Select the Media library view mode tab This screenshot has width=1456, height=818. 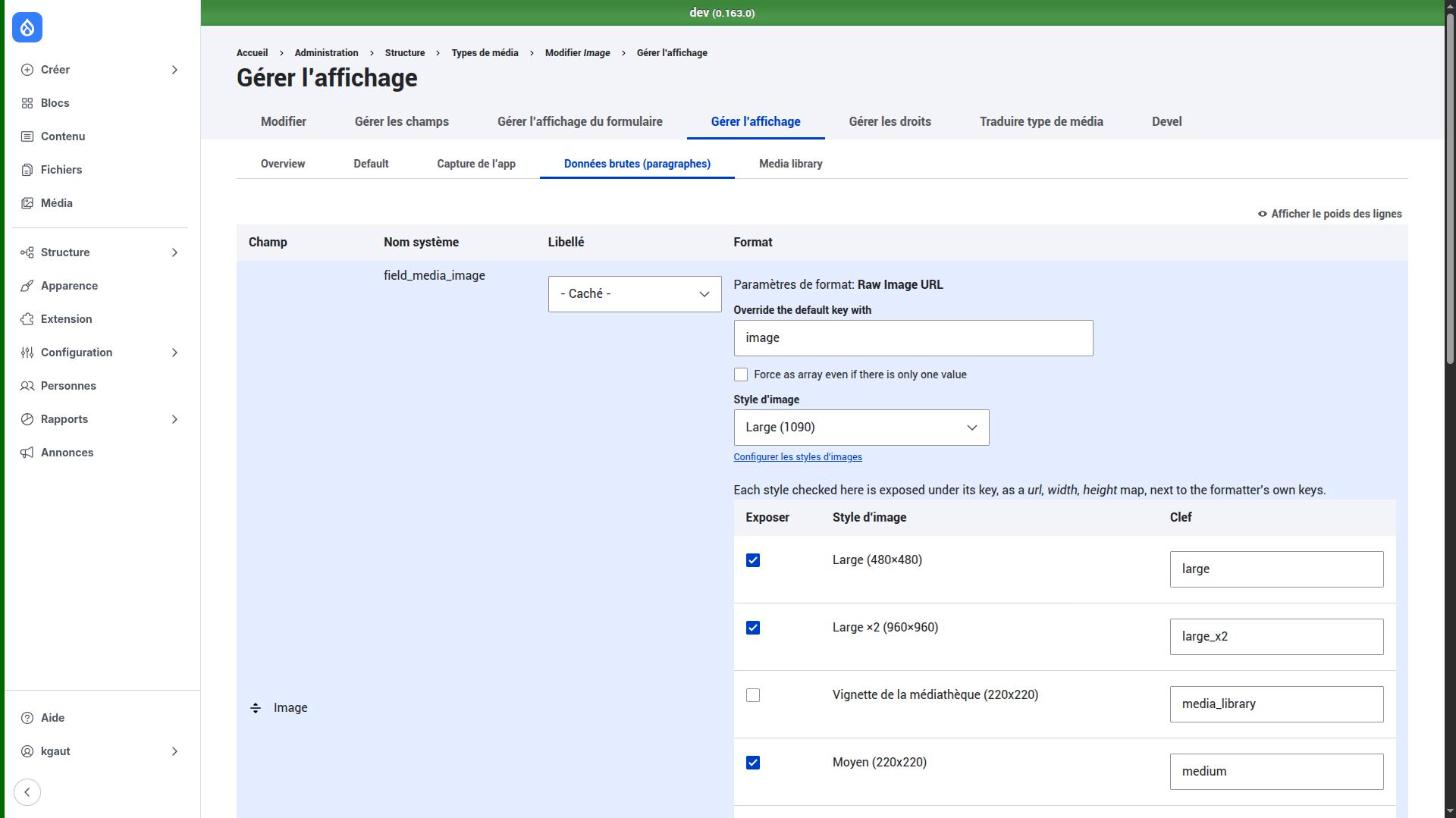click(x=791, y=164)
